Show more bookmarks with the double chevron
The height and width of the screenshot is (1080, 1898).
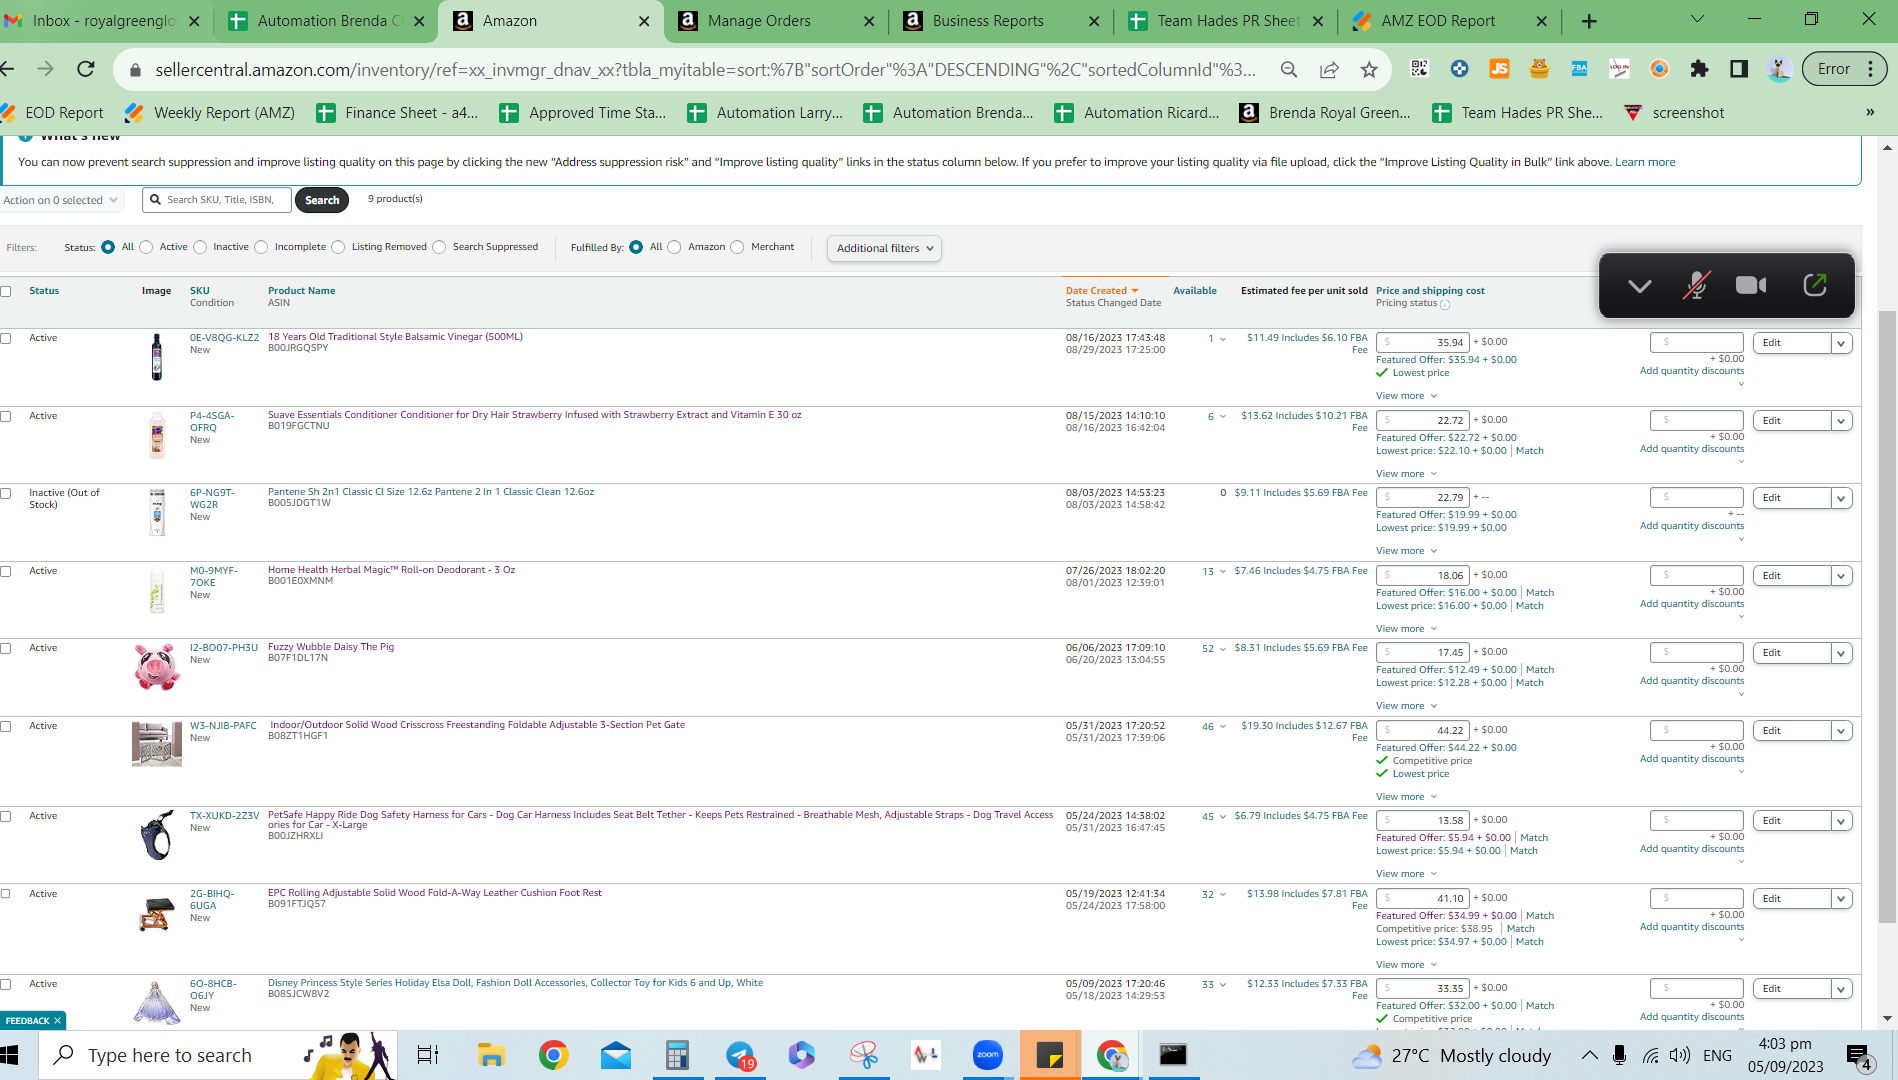[x=1870, y=112]
